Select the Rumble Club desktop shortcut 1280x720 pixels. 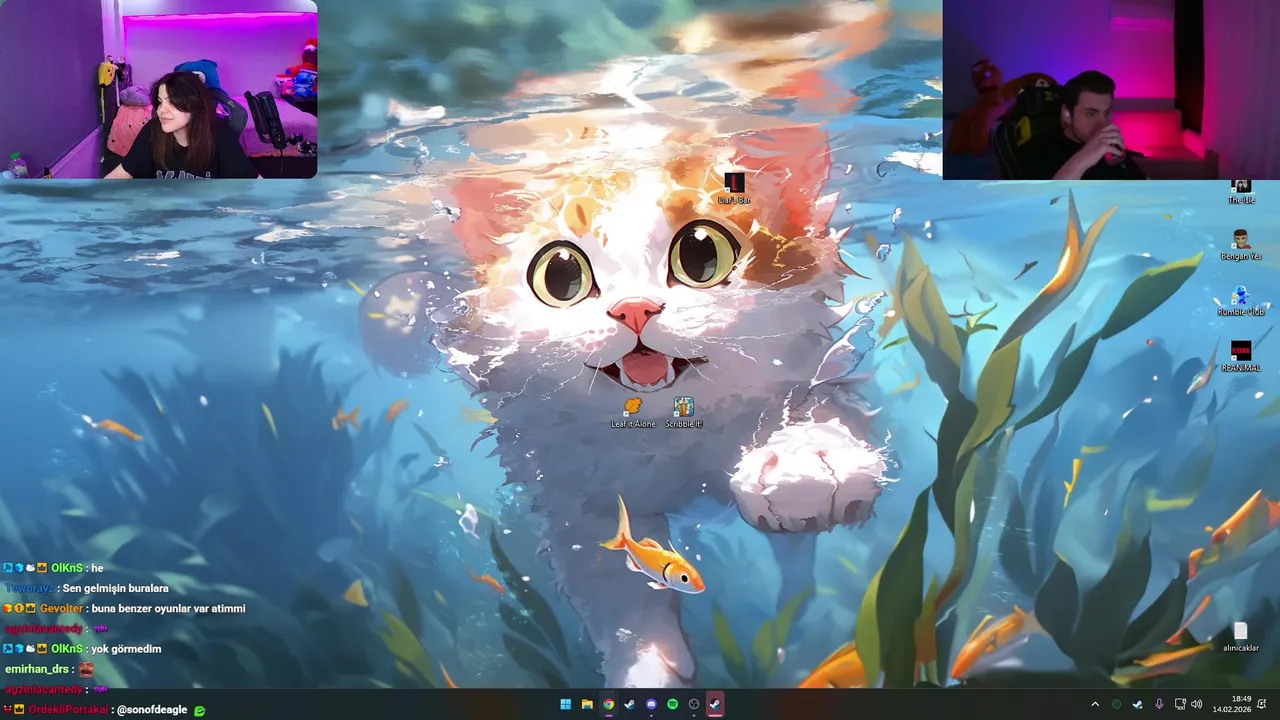point(1241,300)
